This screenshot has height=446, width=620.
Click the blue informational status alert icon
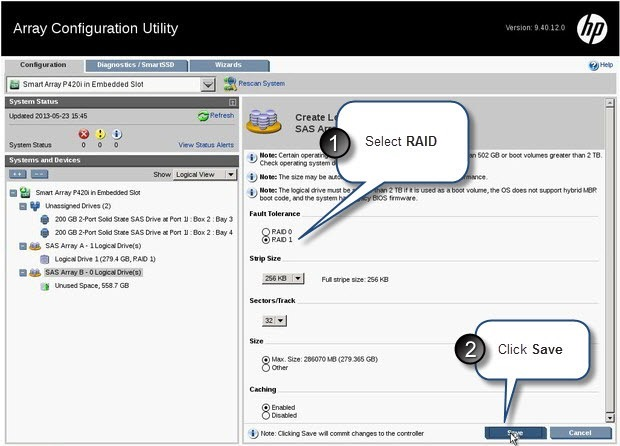point(116,134)
